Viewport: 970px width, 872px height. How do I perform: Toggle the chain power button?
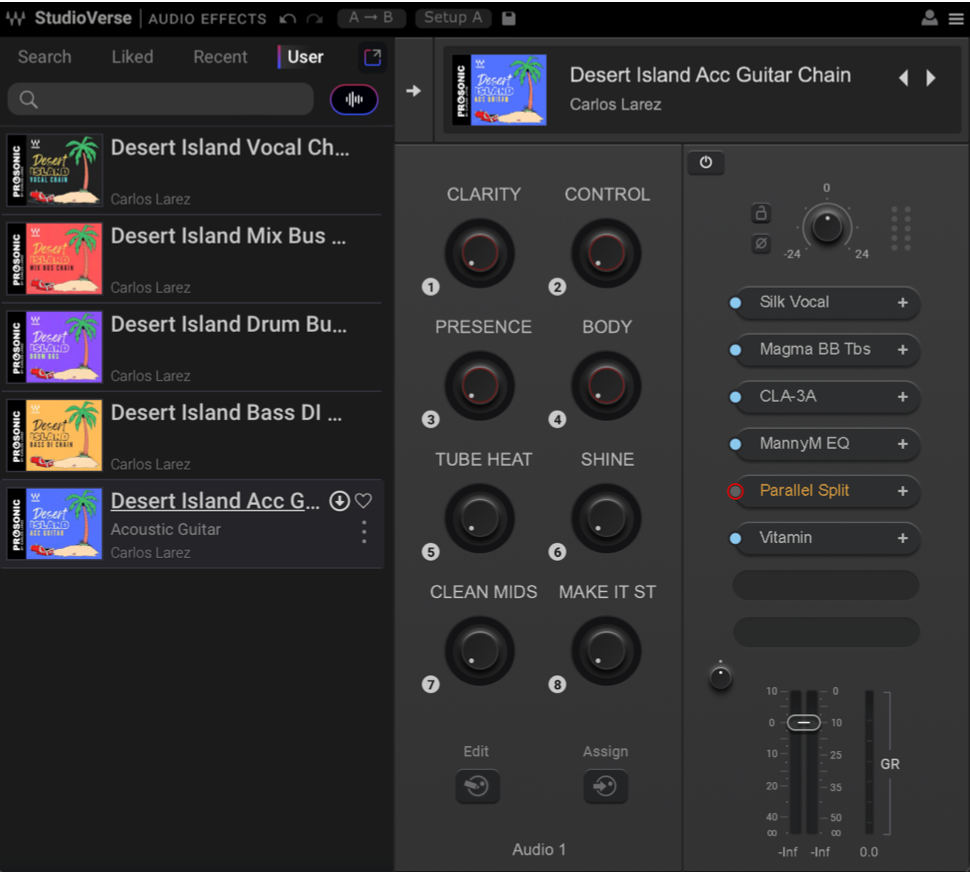(706, 163)
